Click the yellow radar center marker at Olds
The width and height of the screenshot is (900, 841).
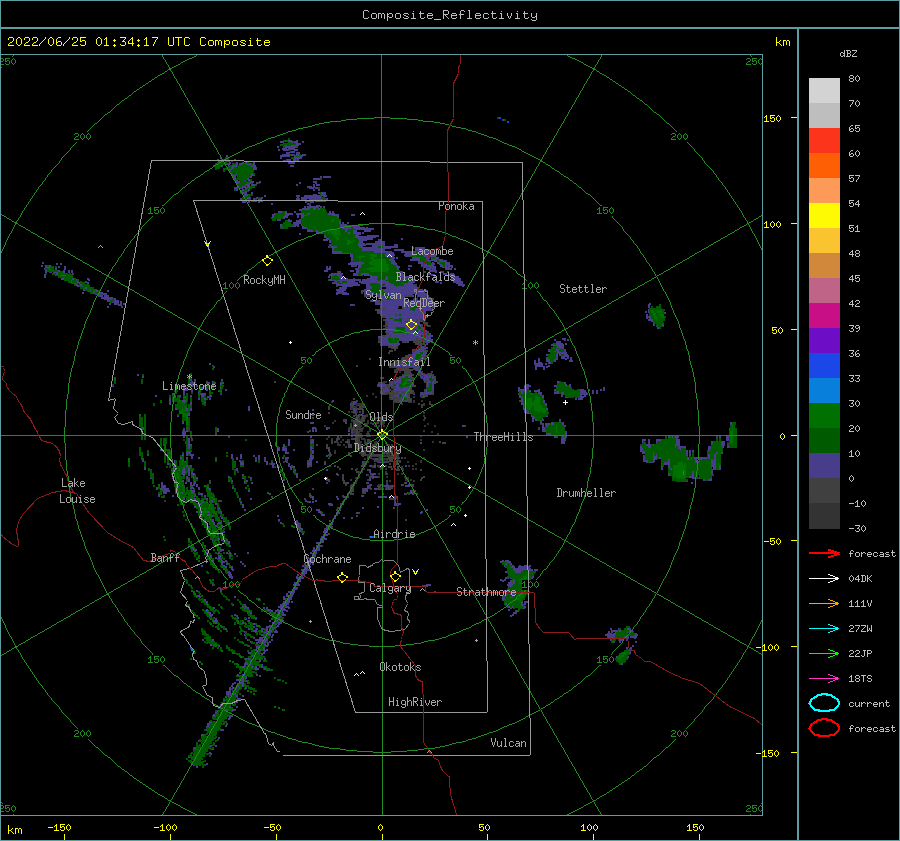(382, 435)
